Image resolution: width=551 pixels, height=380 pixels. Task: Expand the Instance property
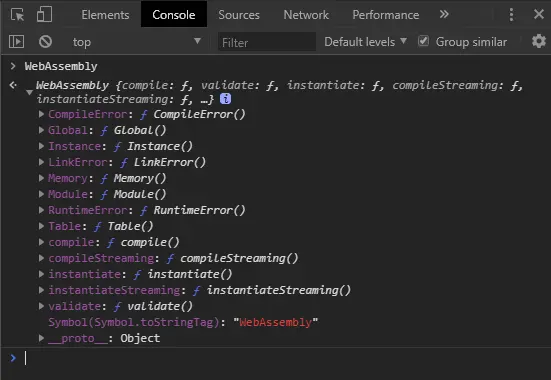[x=41, y=146]
